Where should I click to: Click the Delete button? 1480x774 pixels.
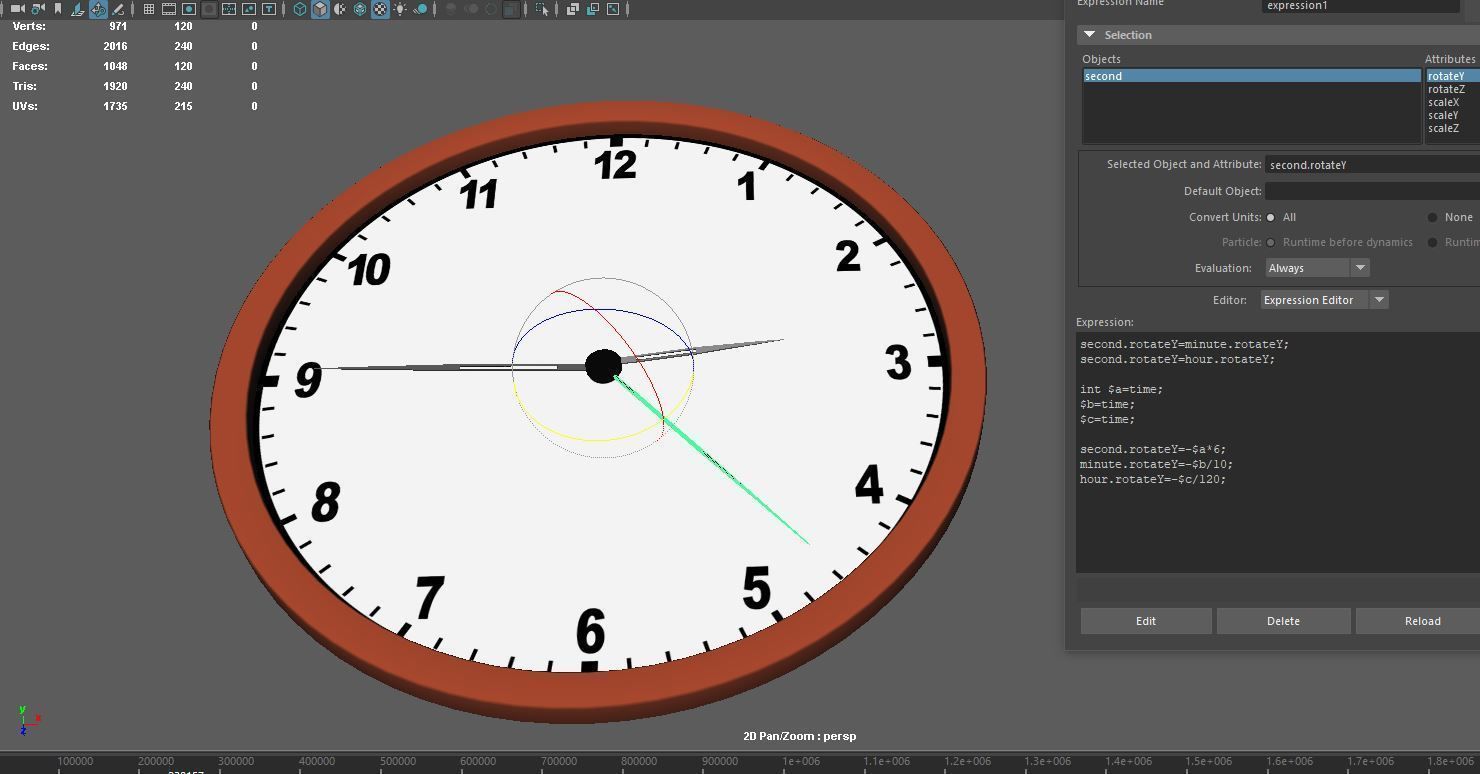coord(1283,621)
